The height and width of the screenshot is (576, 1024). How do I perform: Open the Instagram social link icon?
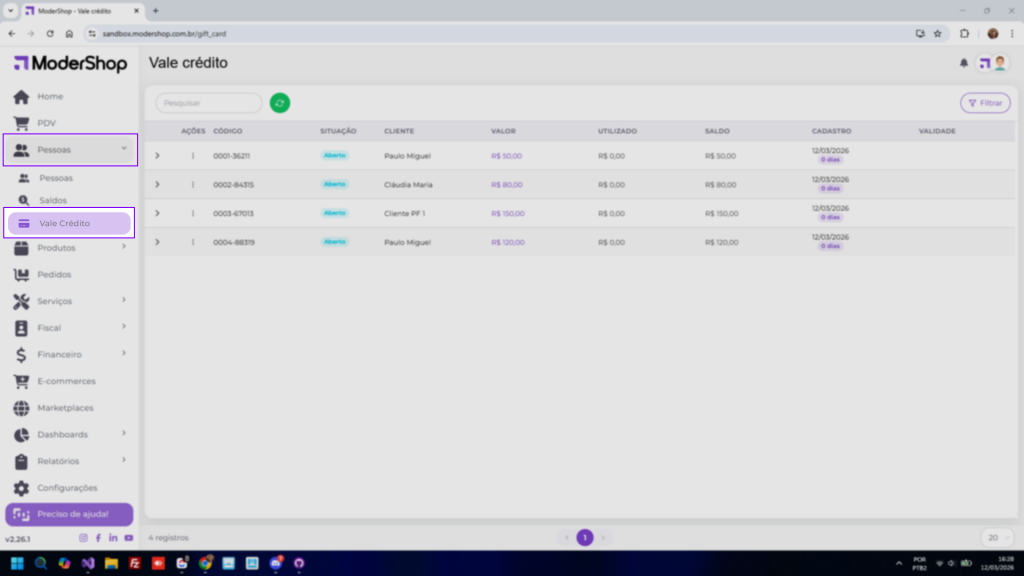point(83,538)
